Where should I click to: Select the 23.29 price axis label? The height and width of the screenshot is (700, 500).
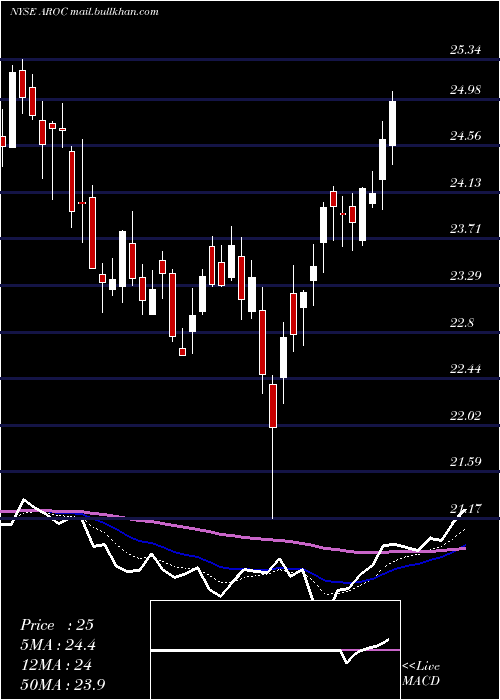(466, 276)
